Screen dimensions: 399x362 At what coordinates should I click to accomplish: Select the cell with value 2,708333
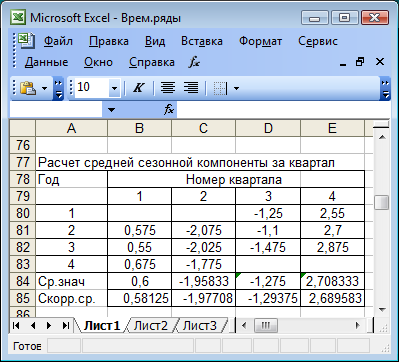tap(332, 281)
